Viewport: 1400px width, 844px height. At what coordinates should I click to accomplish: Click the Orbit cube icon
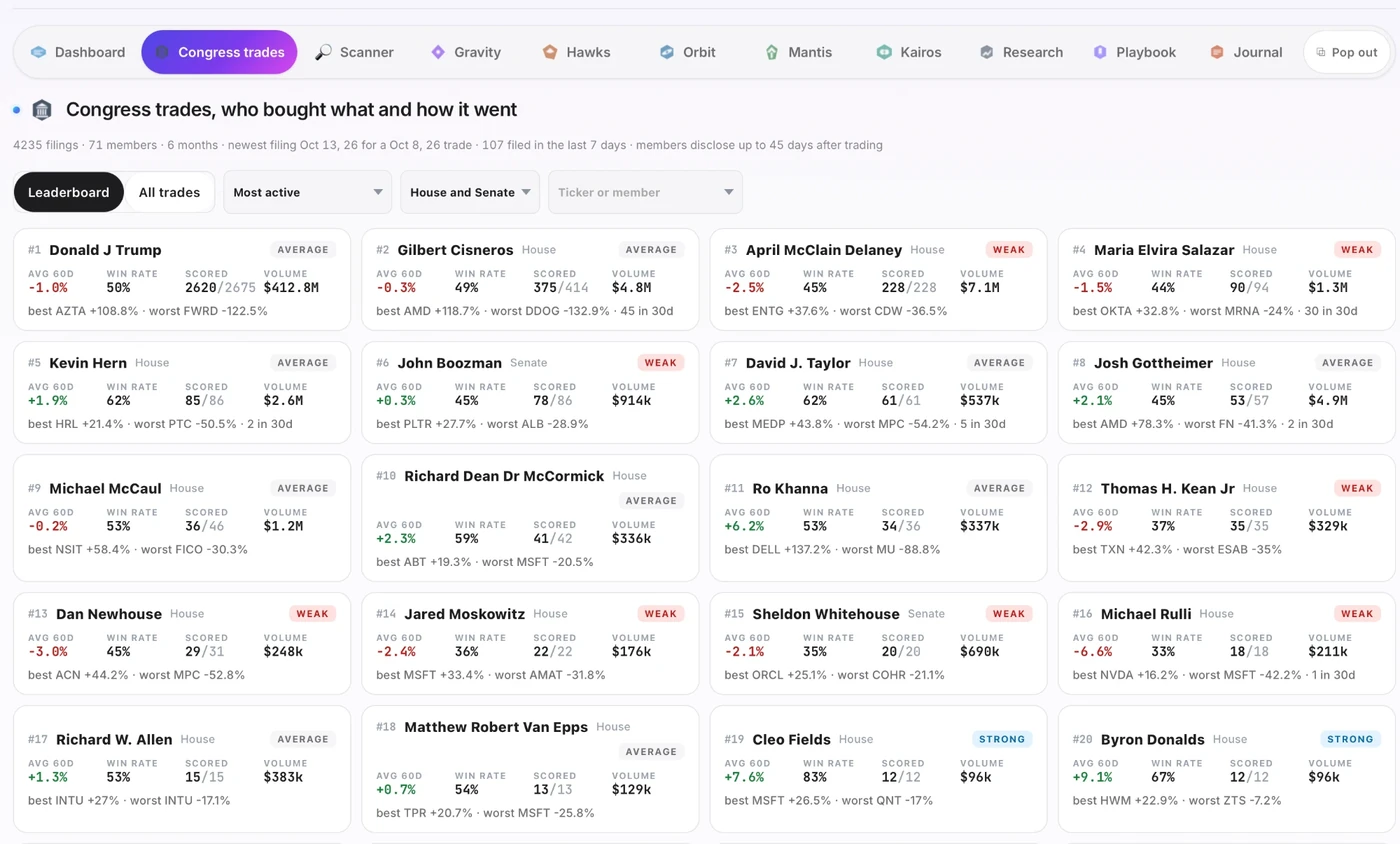point(667,52)
